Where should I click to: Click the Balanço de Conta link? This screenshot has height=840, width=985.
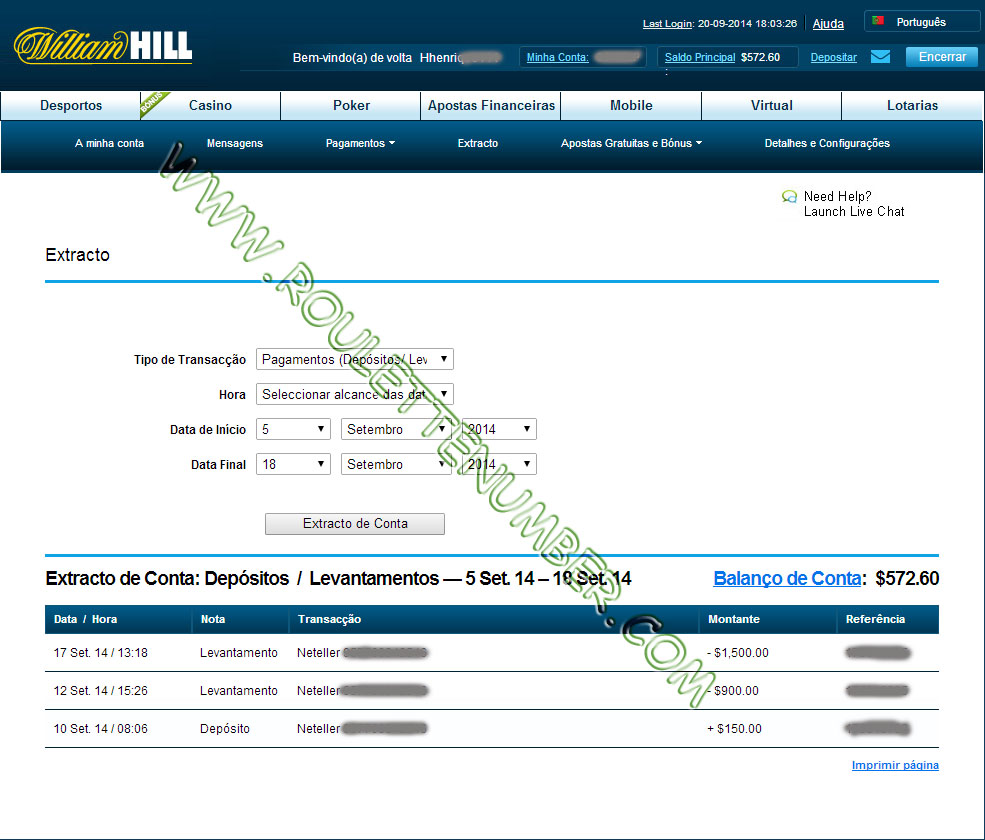787,578
